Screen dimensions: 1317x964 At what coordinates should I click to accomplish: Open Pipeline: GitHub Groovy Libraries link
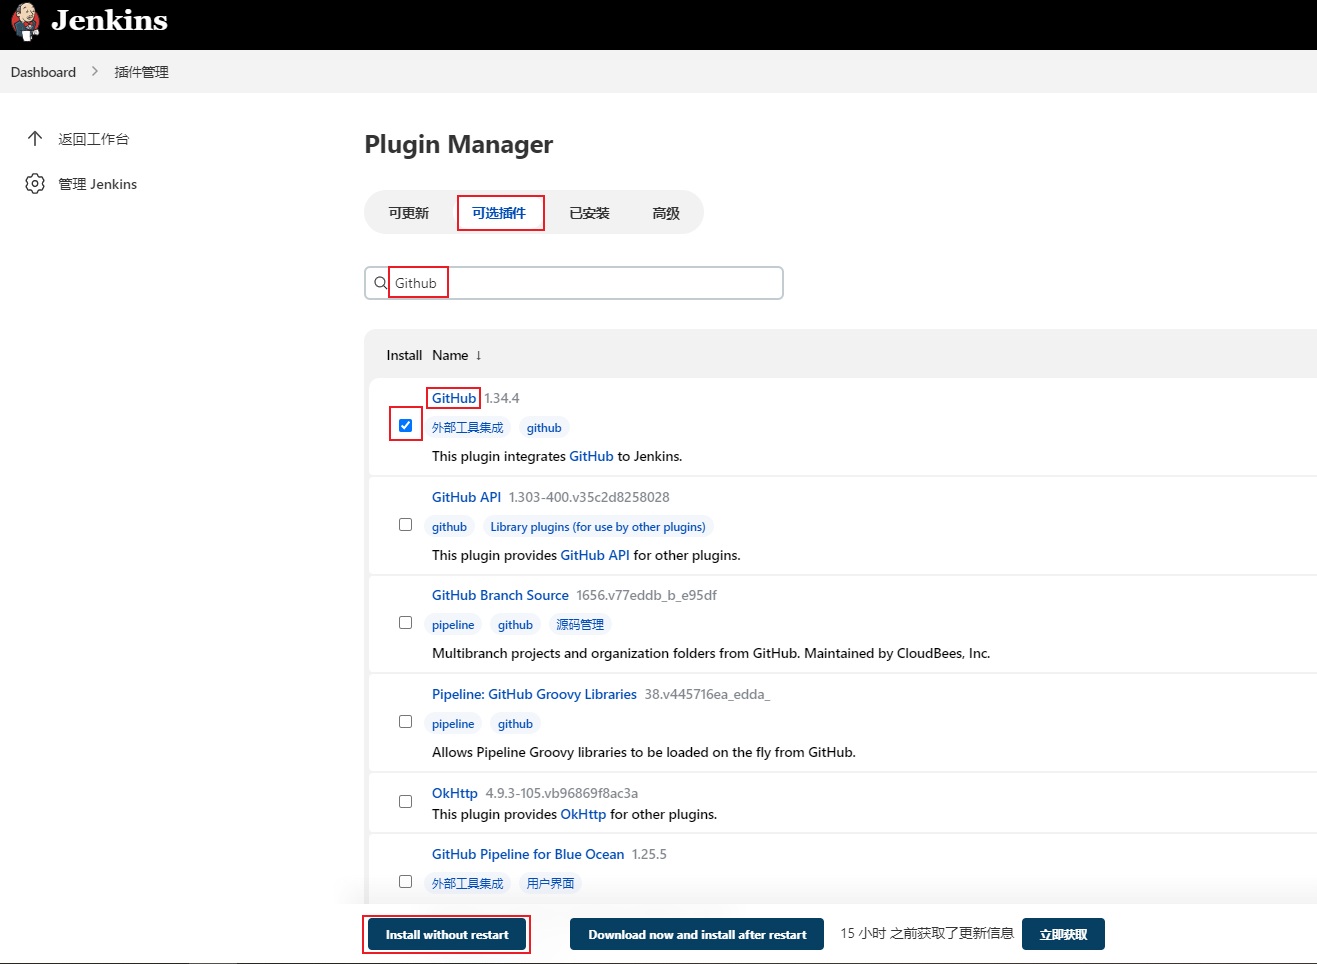click(534, 694)
